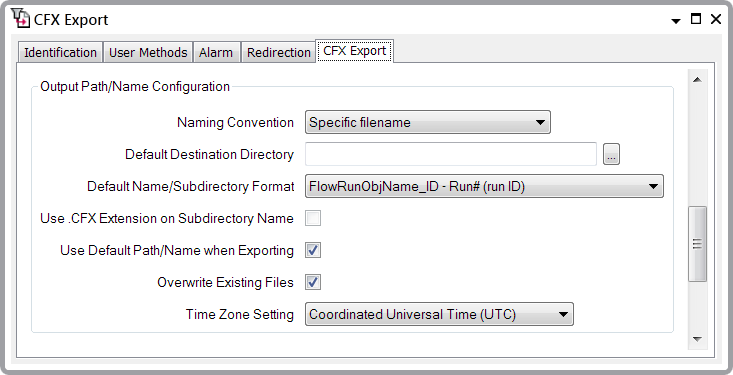This screenshot has height=375, width=733.
Task: Click the vertical scrollbar thumb
Action: coord(697,244)
